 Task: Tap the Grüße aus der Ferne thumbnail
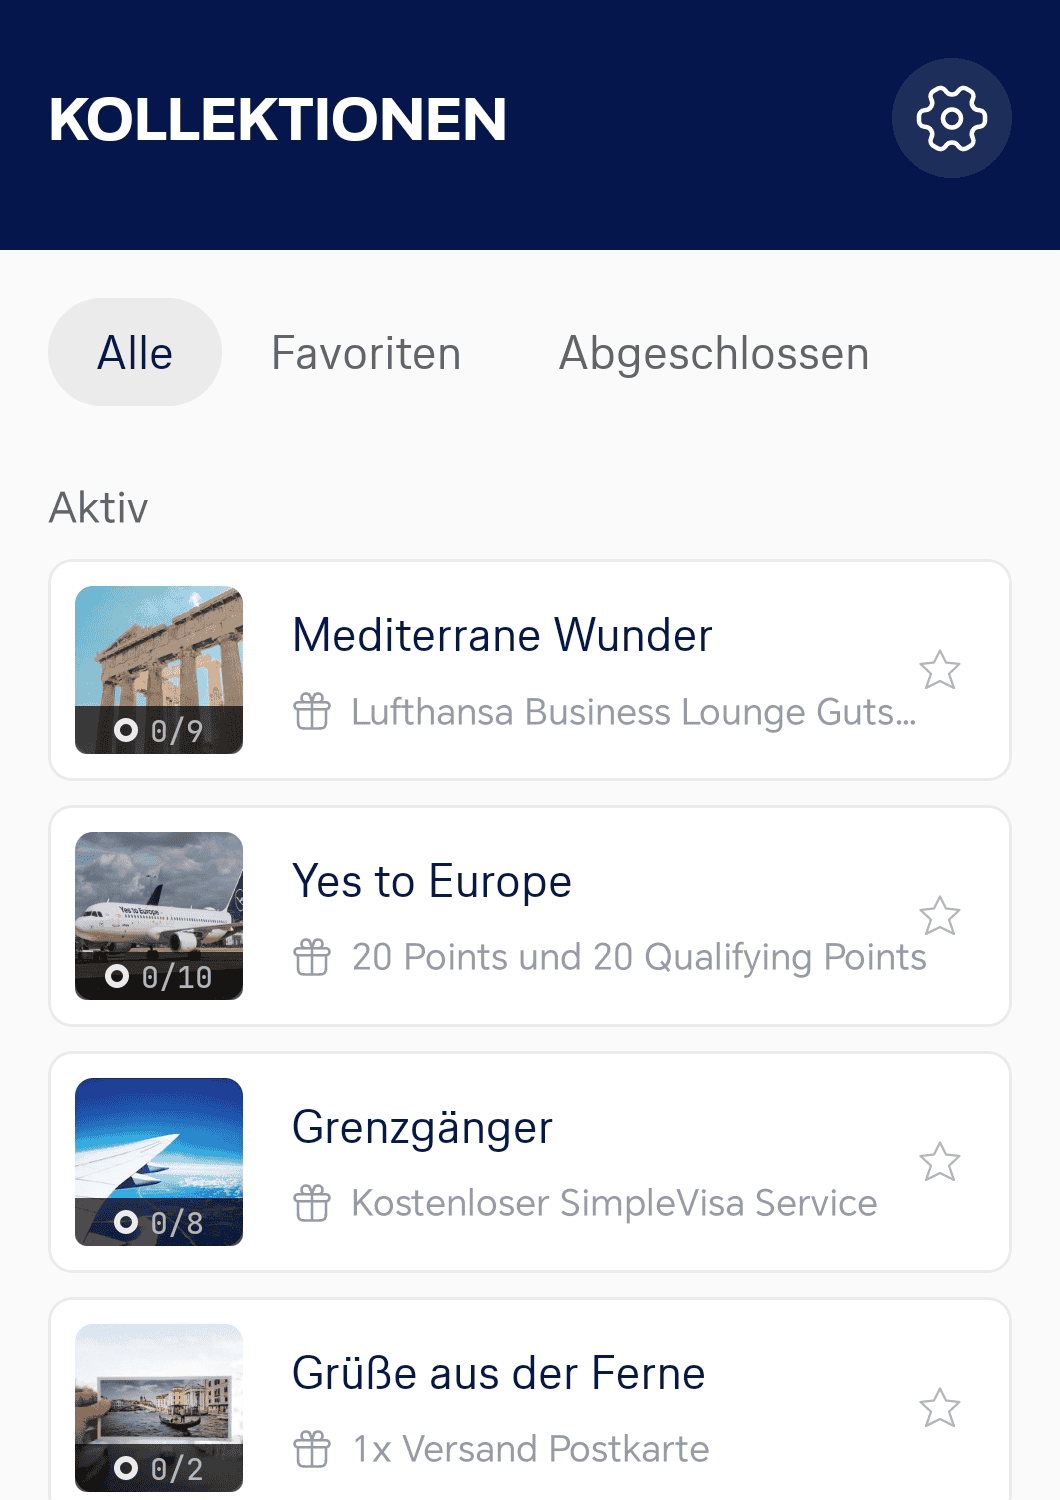(159, 1407)
